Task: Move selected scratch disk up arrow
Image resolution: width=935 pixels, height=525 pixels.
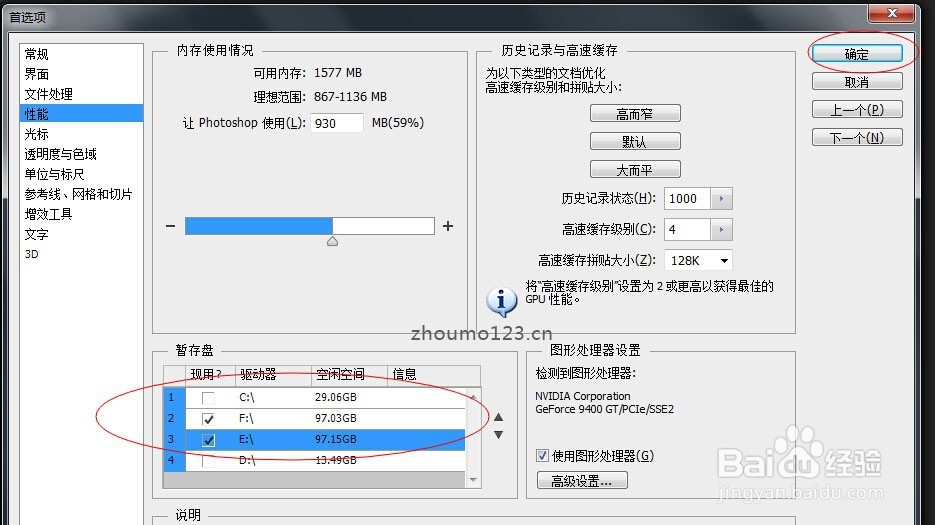Action: pyautogui.click(x=499, y=418)
